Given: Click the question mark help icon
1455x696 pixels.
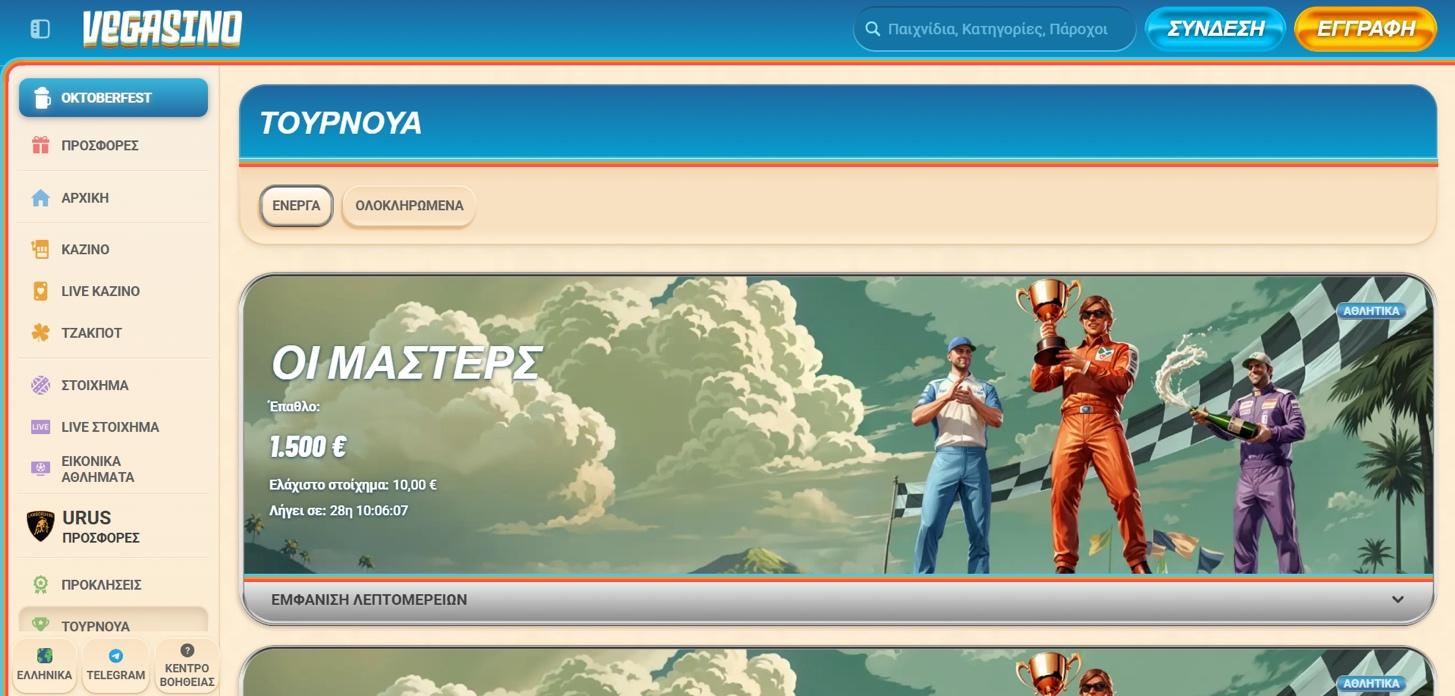Looking at the screenshot, I should pos(187,651).
